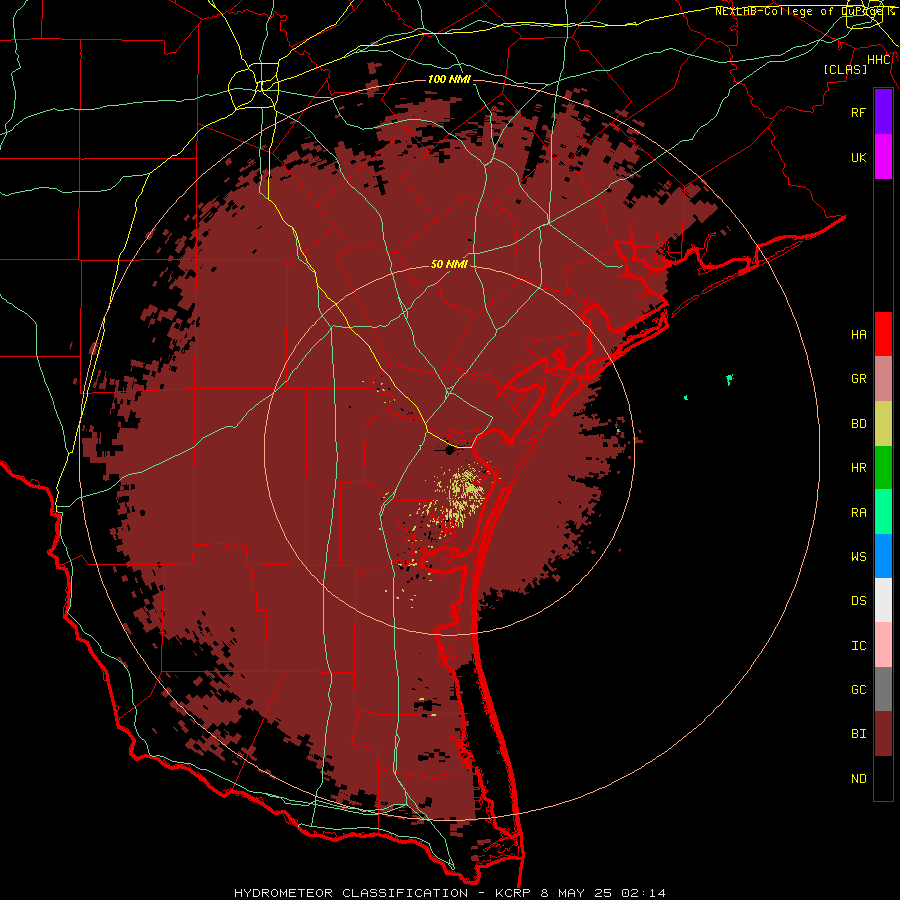Select the BI brown legend swatch

coord(883,734)
